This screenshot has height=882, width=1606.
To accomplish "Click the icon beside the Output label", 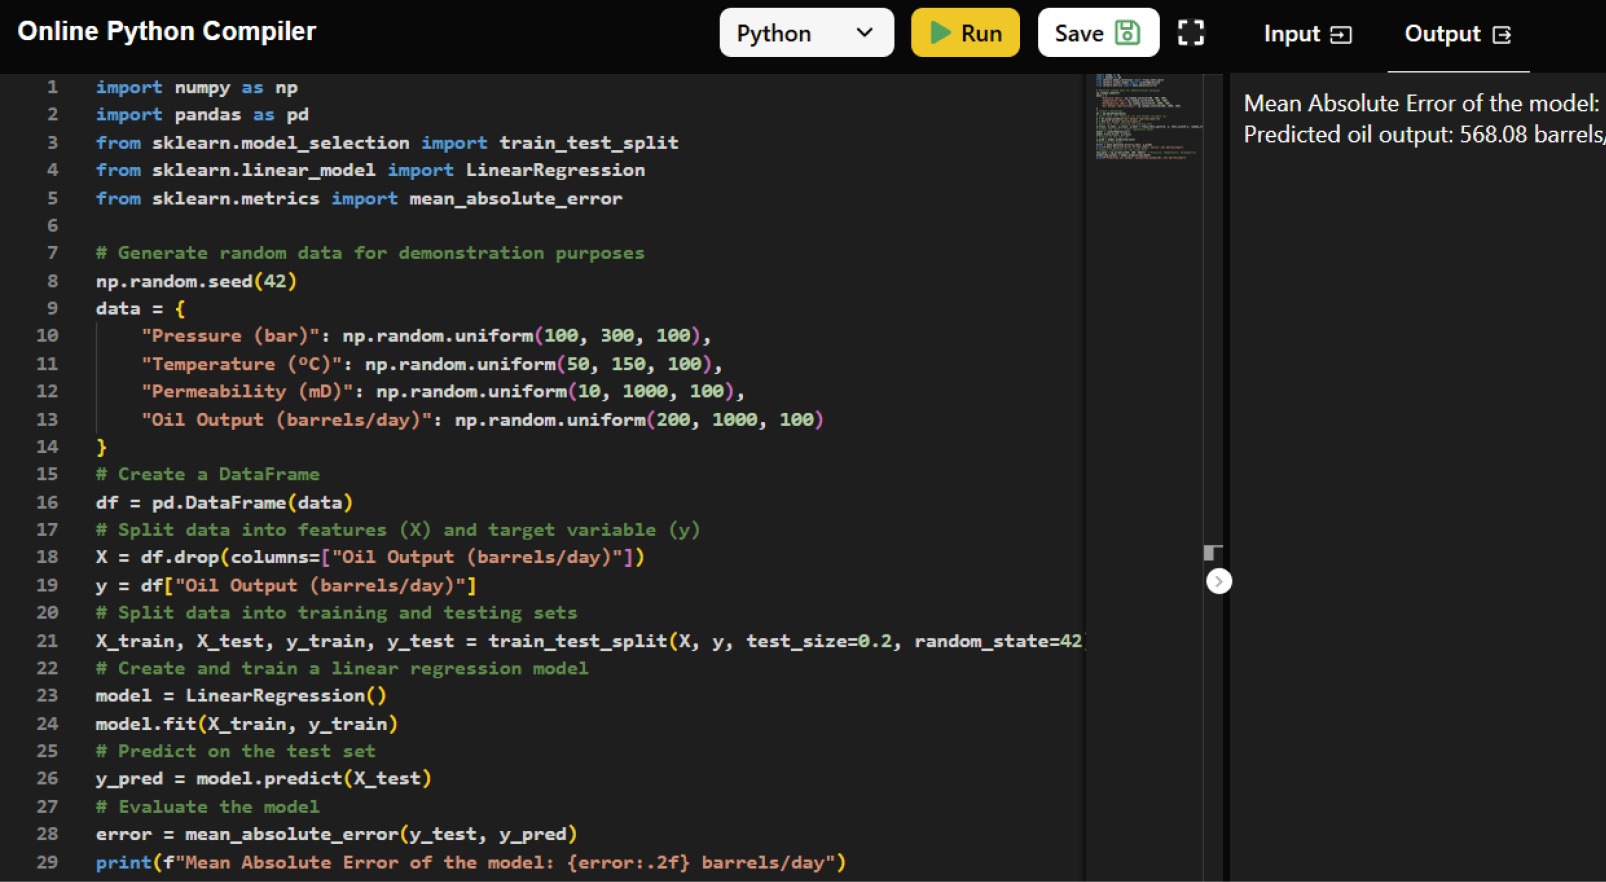I will coord(1501,35).
